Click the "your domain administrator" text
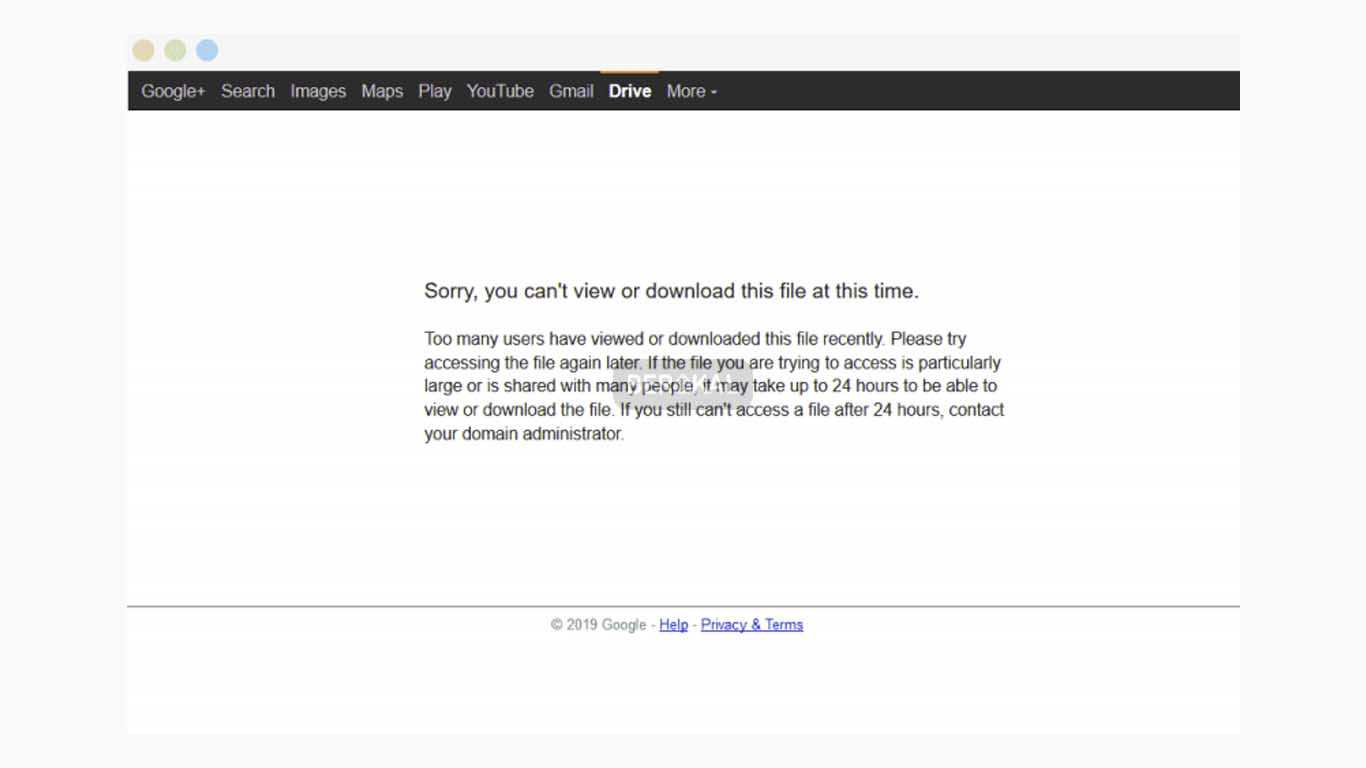 coord(523,434)
